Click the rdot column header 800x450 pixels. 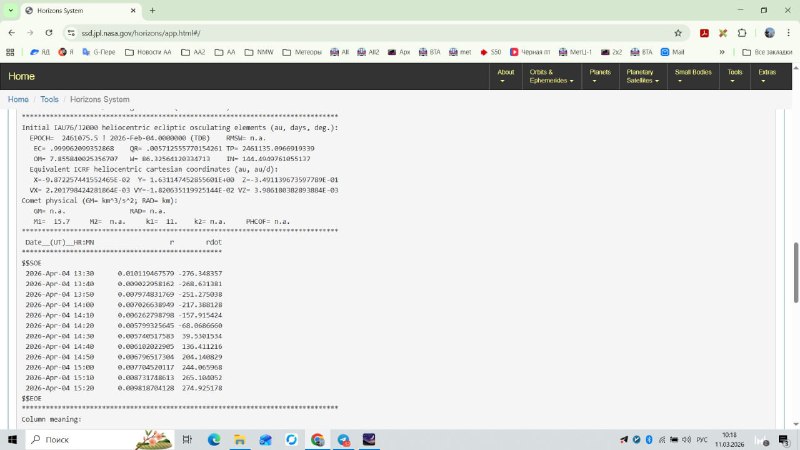pos(214,242)
